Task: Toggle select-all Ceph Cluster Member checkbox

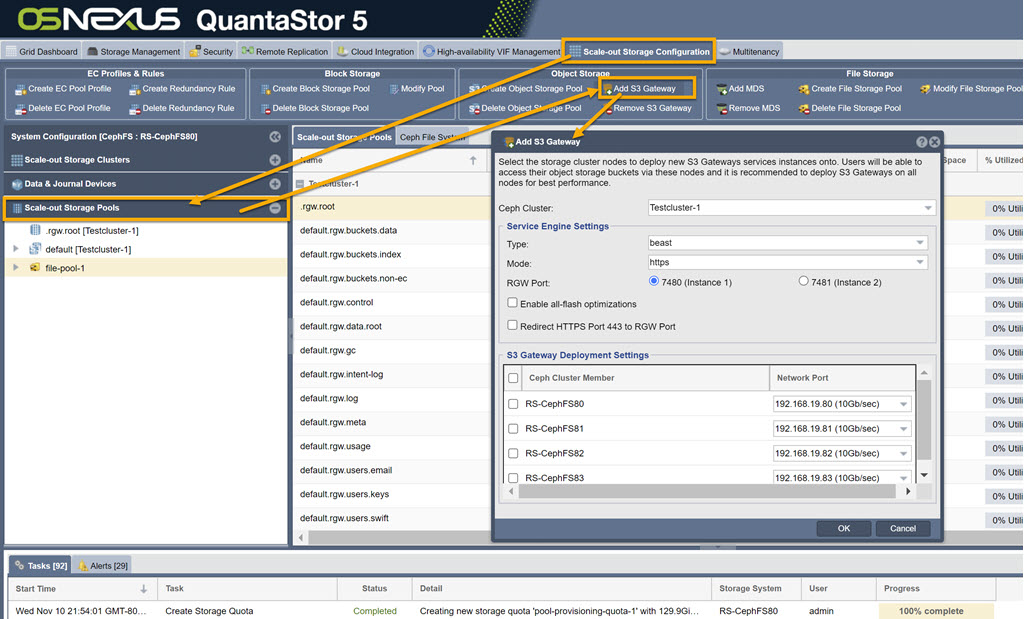Action: pos(513,378)
